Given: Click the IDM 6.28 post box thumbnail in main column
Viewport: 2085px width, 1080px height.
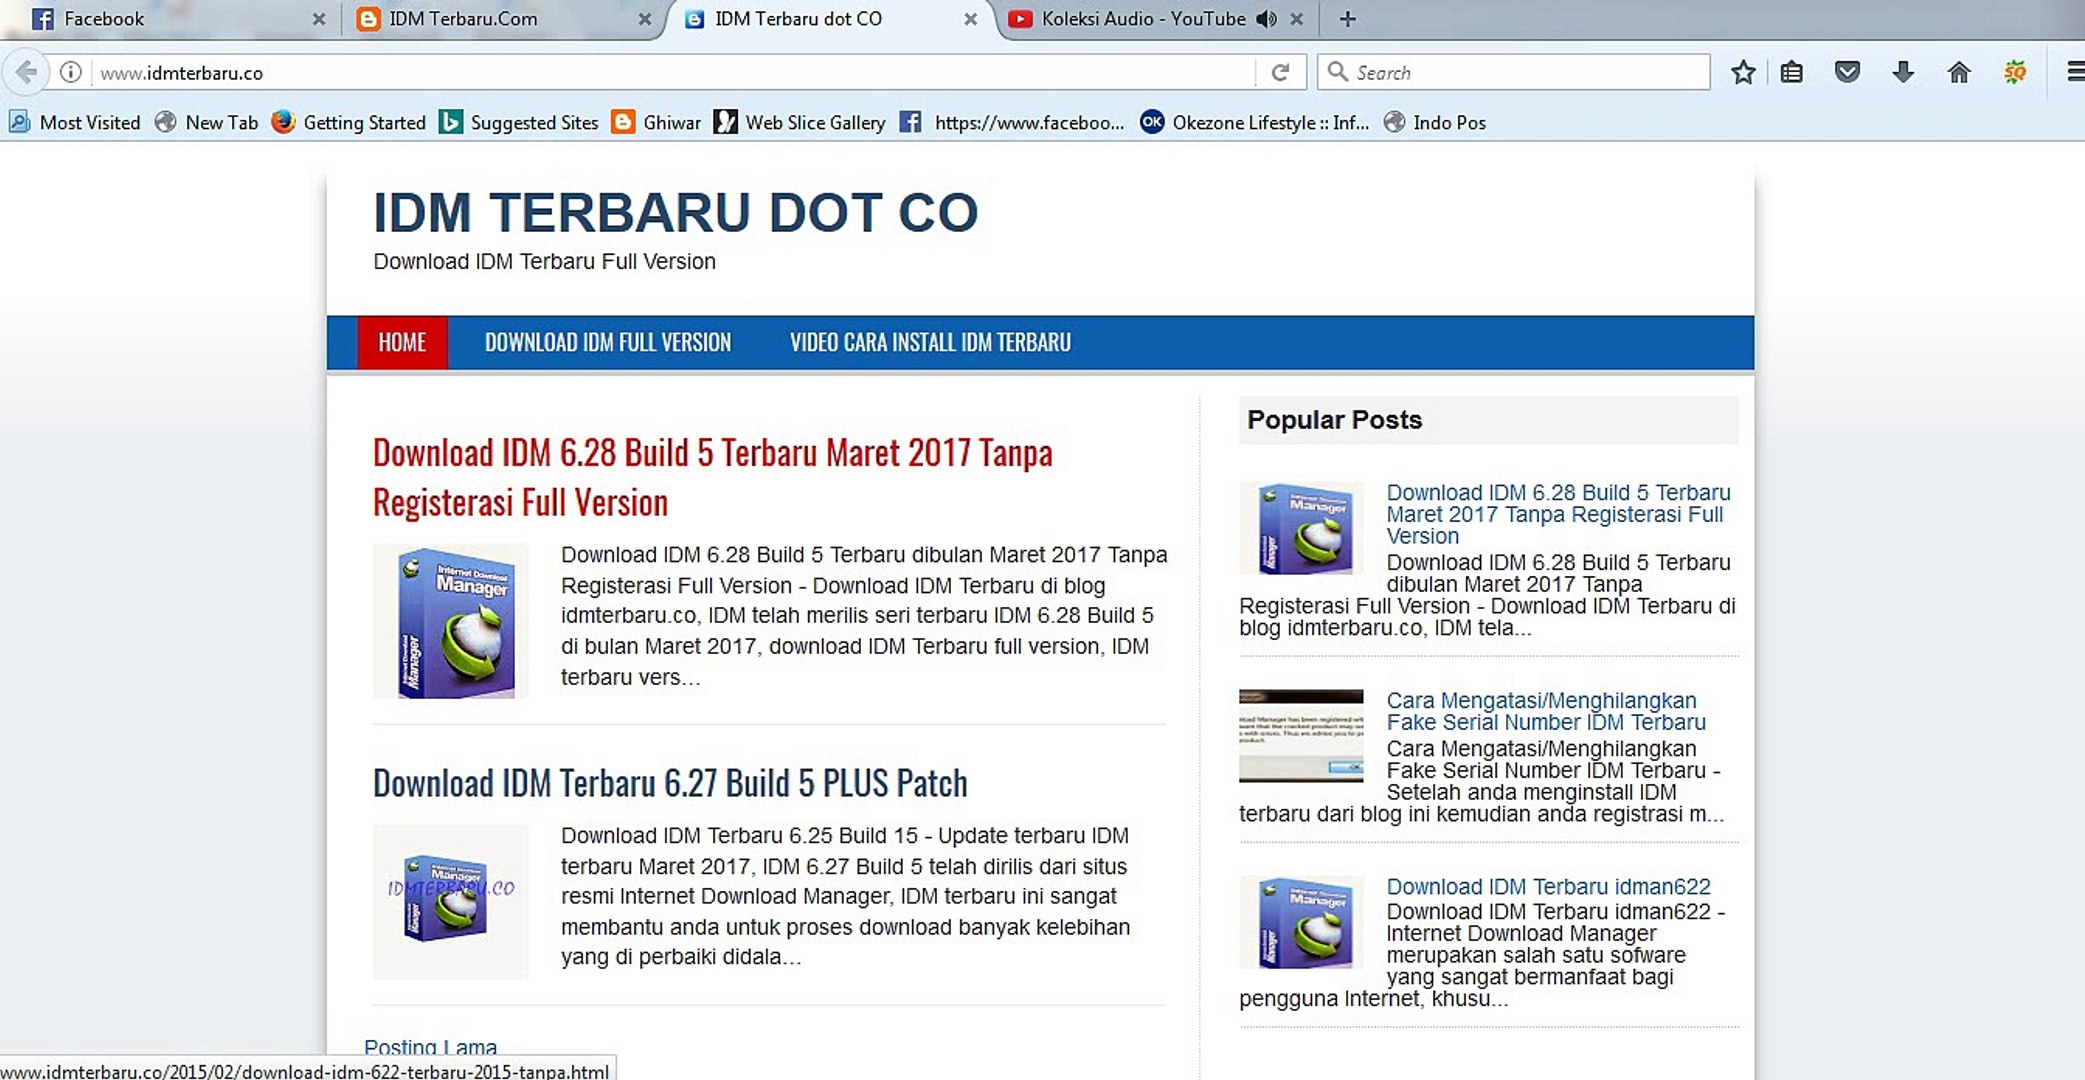Looking at the screenshot, I should (451, 621).
